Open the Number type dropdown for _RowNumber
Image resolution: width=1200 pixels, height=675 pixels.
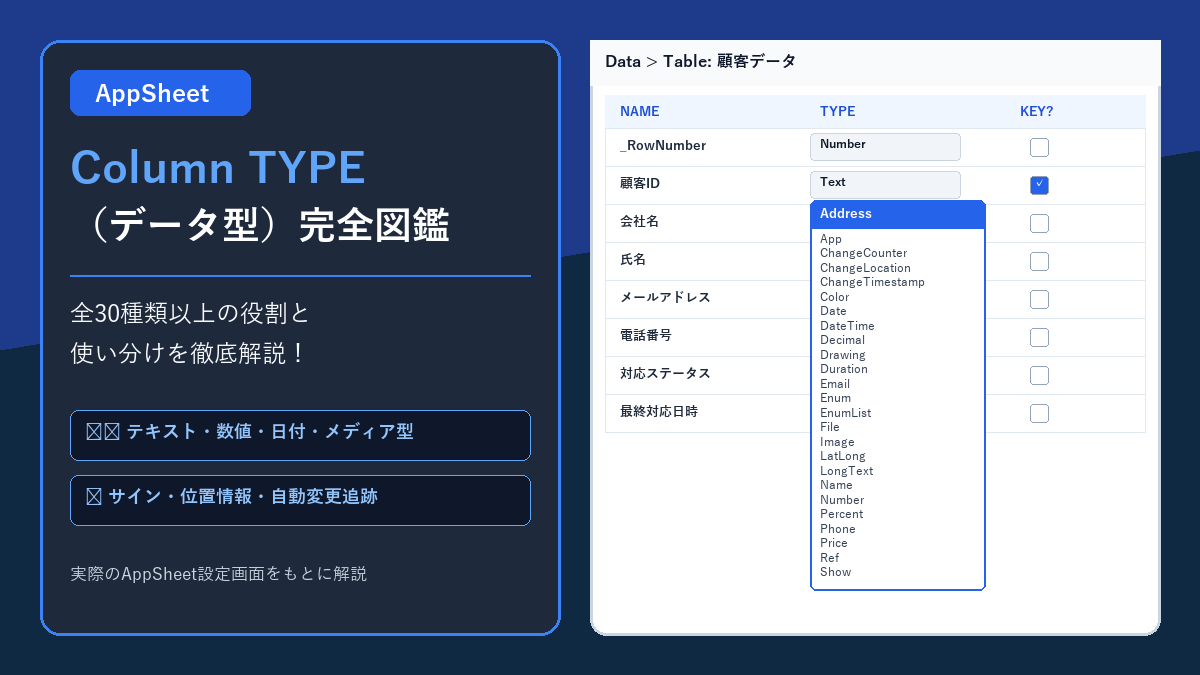coord(885,147)
